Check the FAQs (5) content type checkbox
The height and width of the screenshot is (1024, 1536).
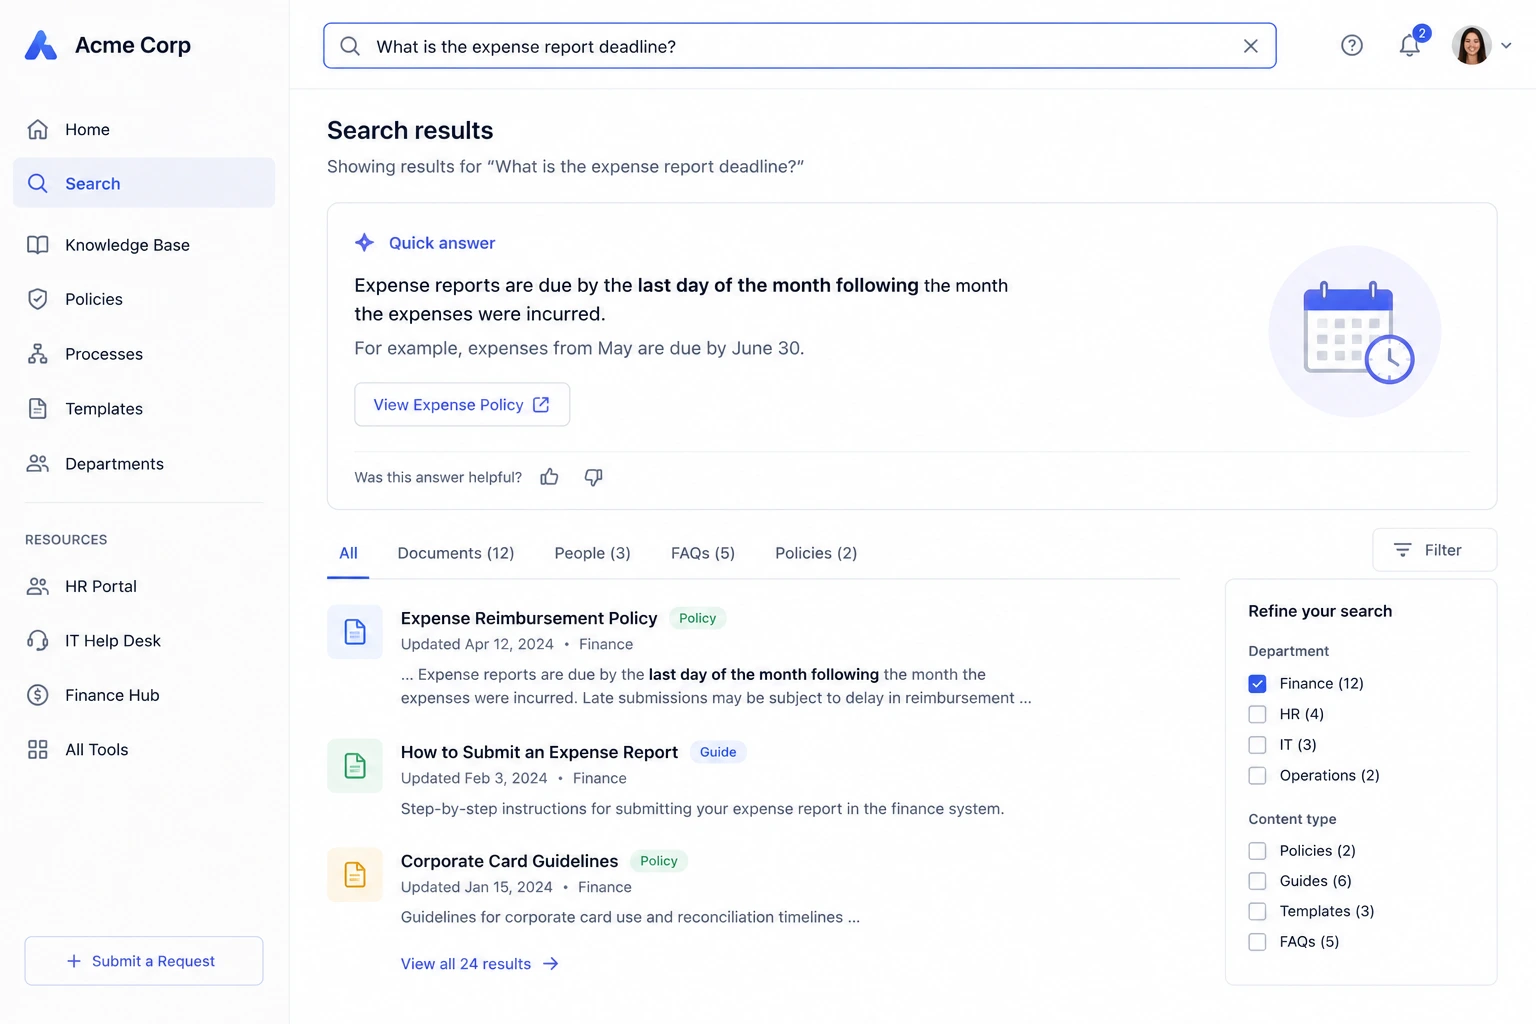click(x=1257, y=942)
